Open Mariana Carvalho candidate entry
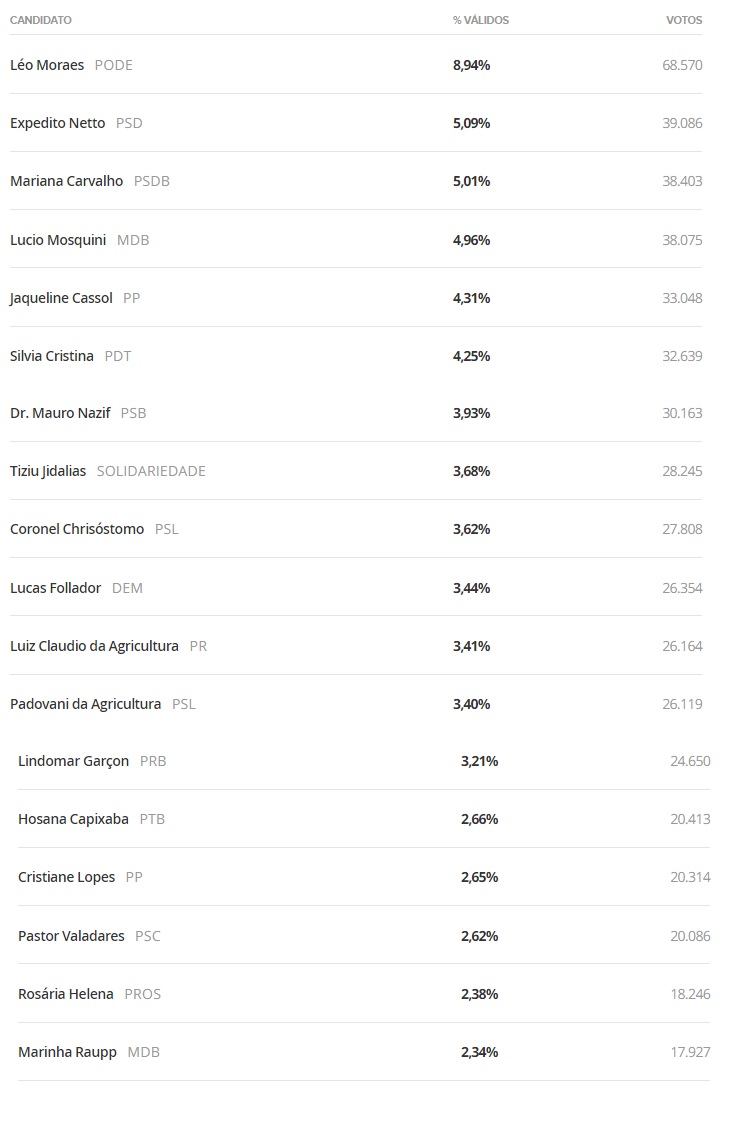This screenshot has width=746, height=1122. point(66,181)
